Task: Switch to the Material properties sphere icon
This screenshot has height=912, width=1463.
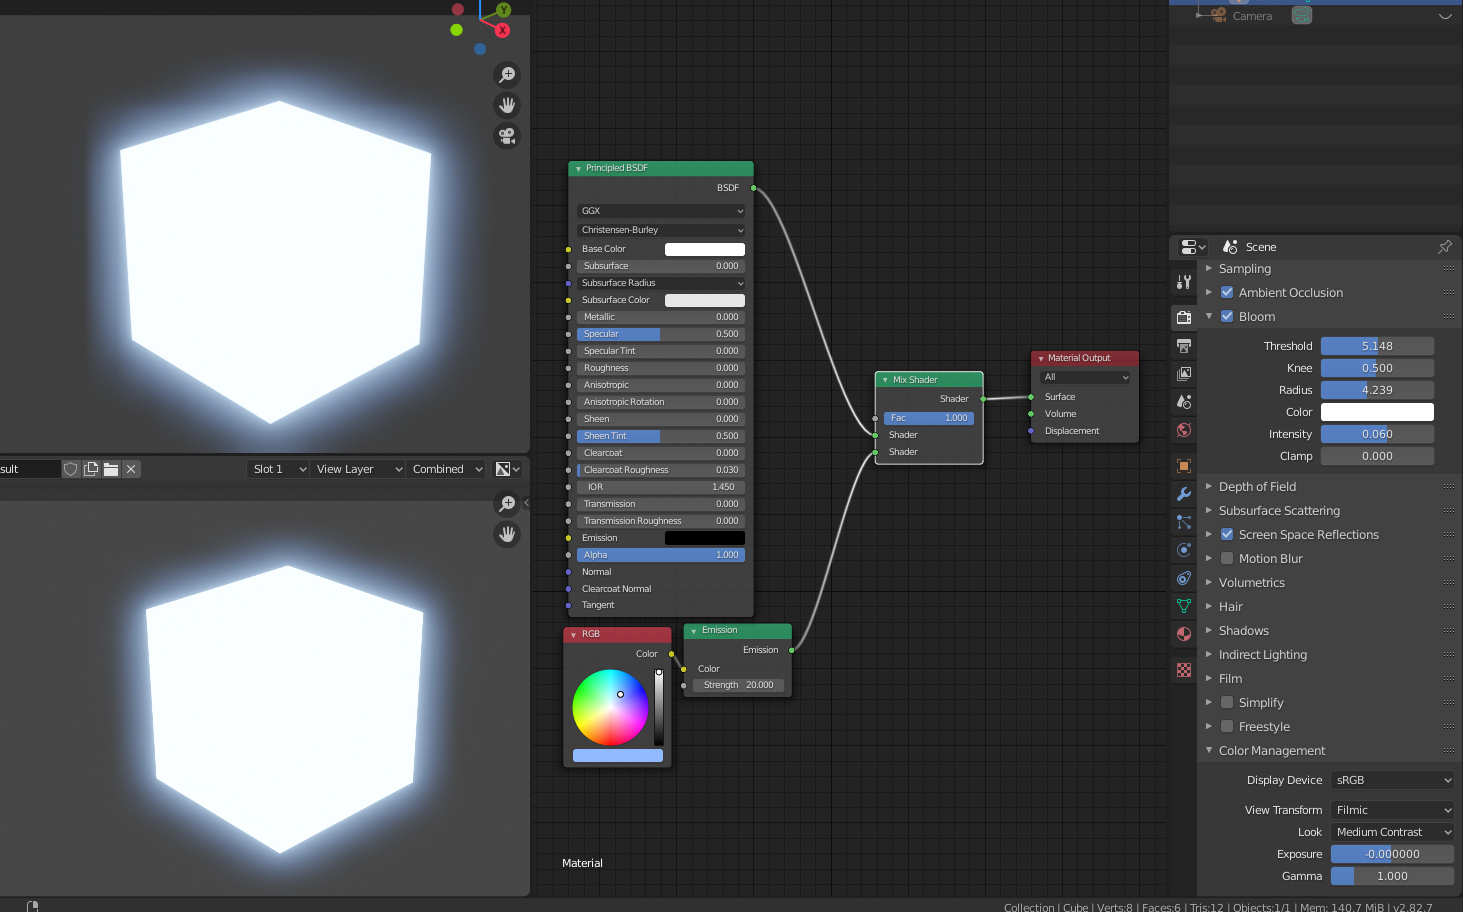Action: [x=1184, y=634]
